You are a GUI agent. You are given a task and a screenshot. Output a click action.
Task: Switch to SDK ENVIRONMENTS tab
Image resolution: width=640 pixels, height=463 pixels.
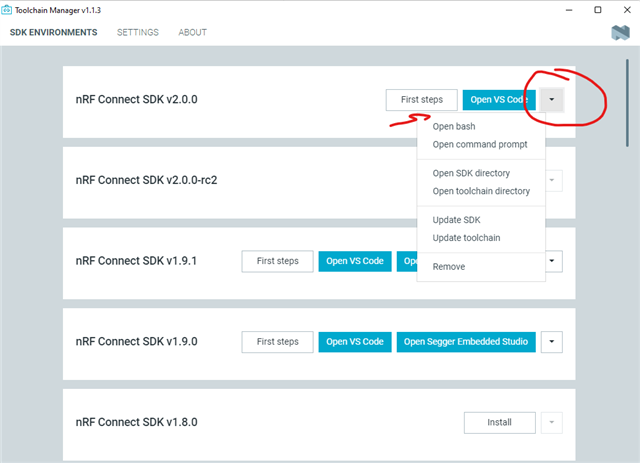[x=53, y=32]
